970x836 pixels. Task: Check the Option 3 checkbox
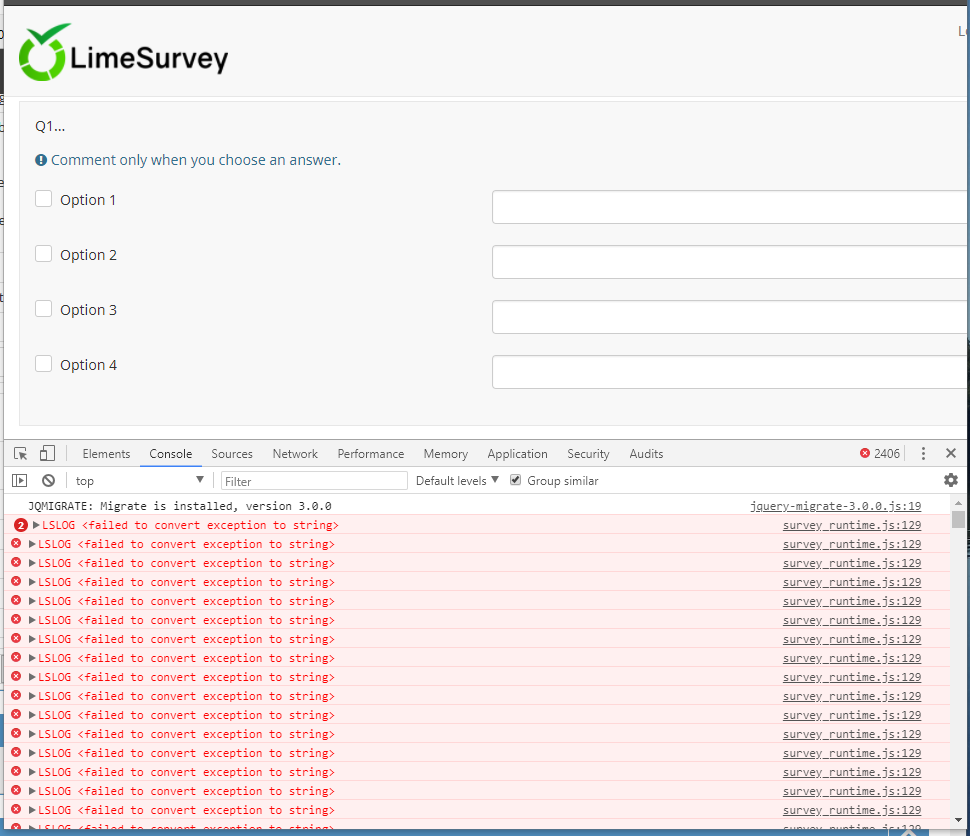(x=44, y=309)
